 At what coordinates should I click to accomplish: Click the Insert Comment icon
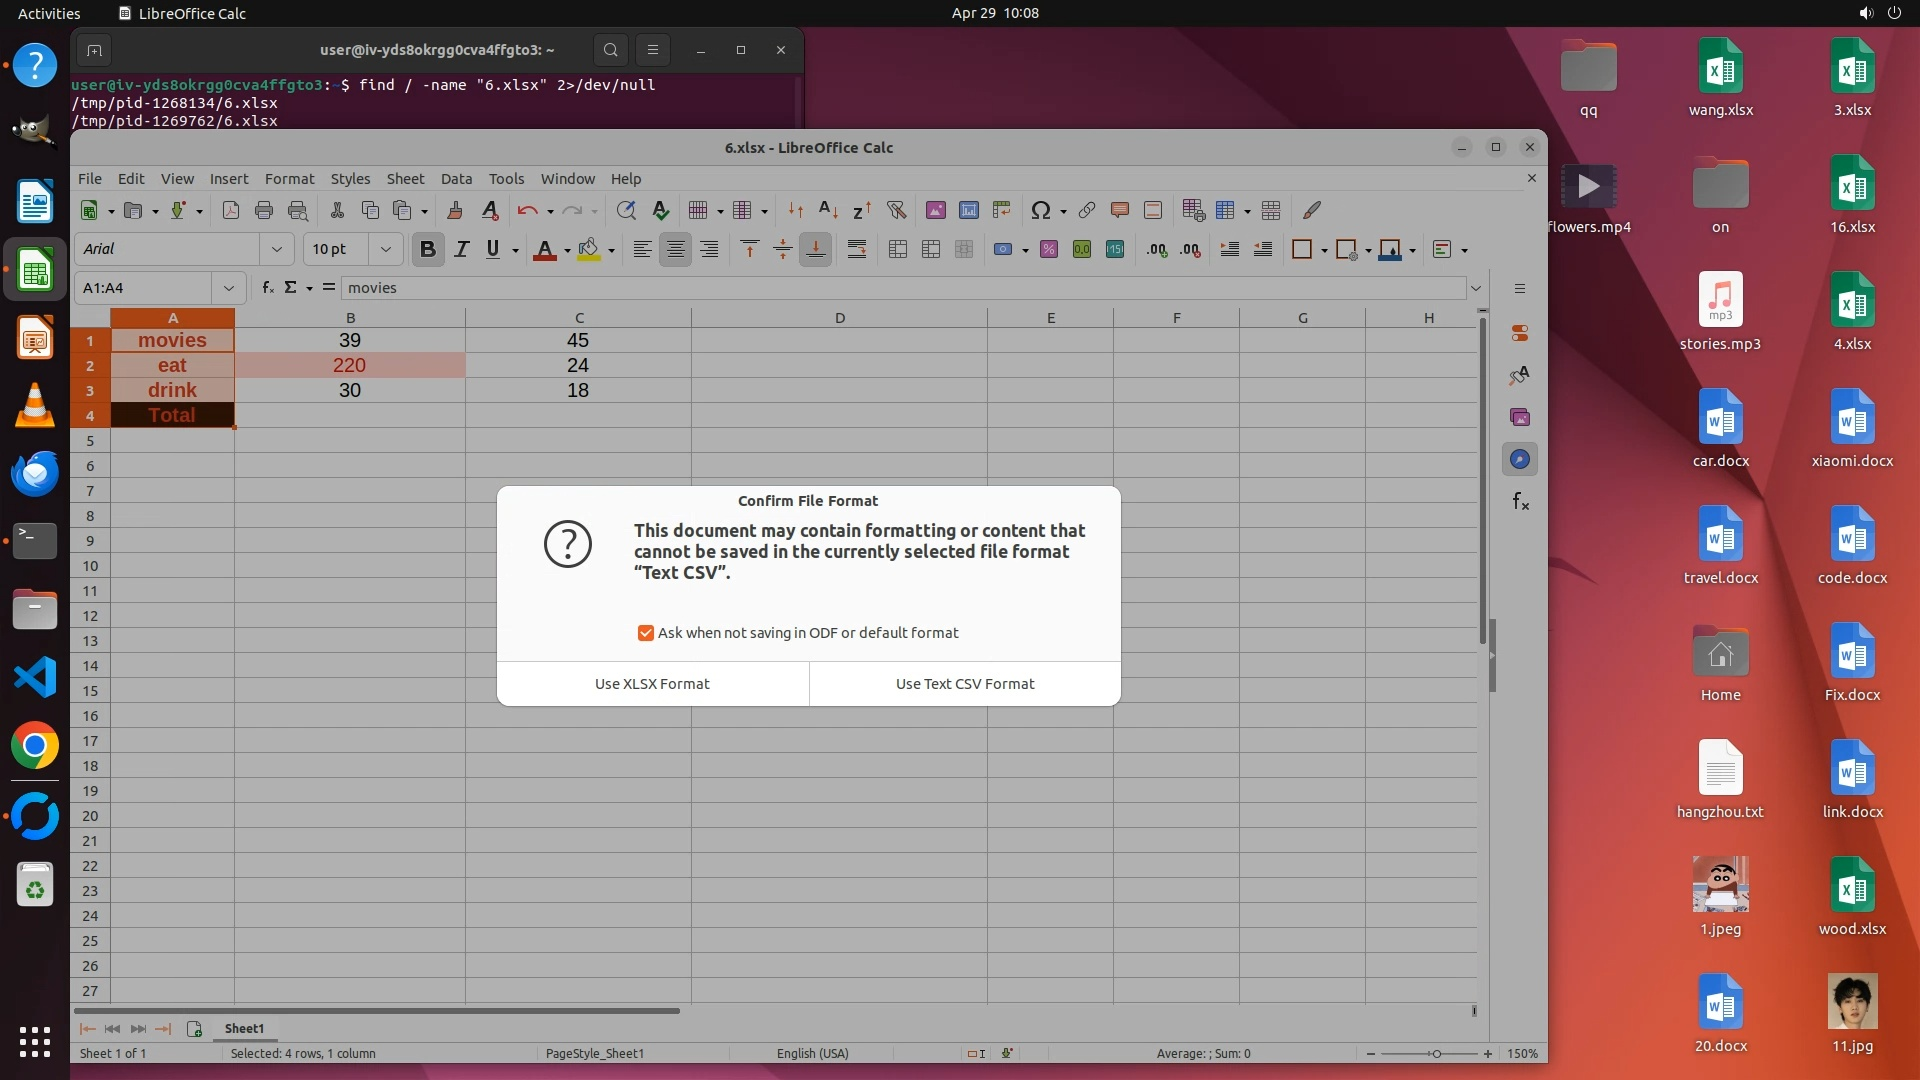1120,210
